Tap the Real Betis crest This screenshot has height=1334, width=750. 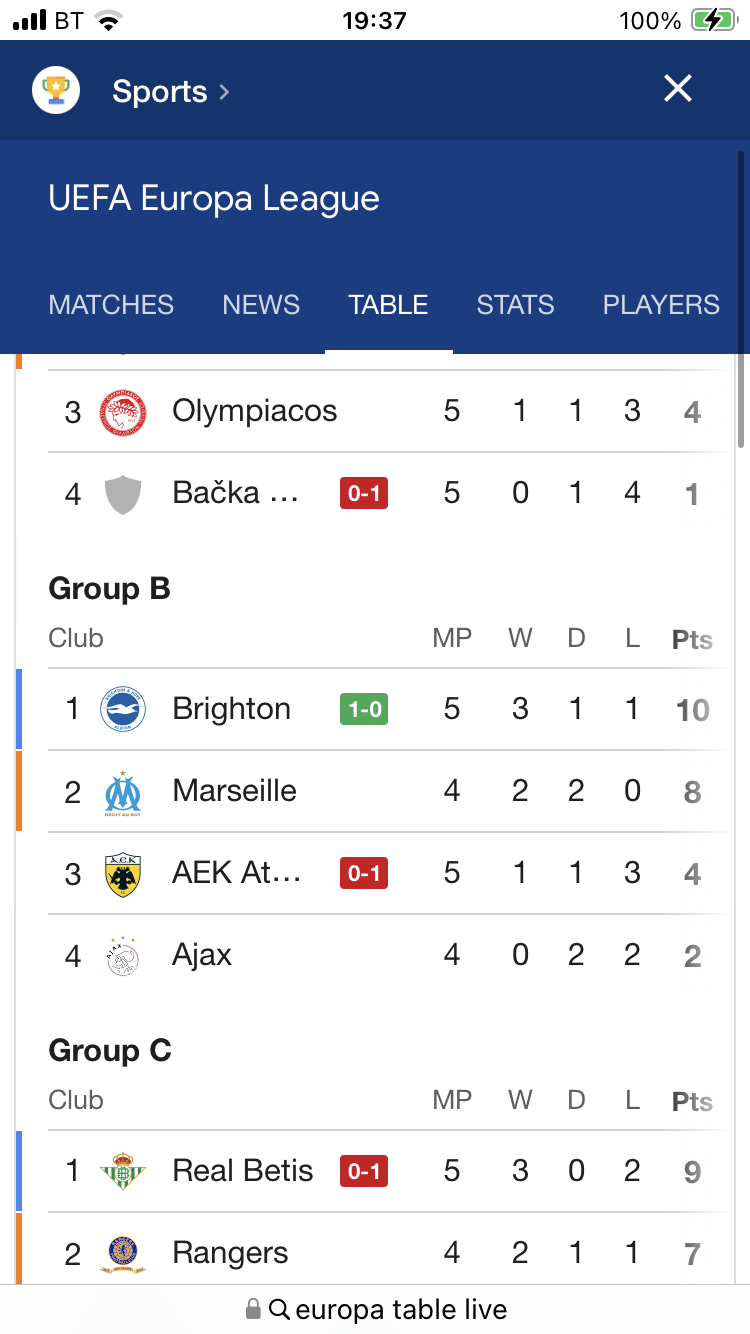(x=123, y=1172)
